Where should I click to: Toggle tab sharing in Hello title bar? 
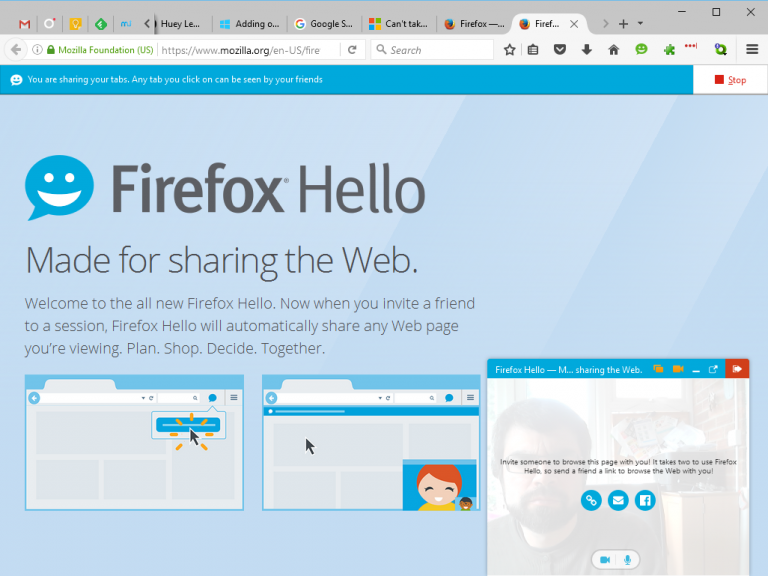(658, 369)
